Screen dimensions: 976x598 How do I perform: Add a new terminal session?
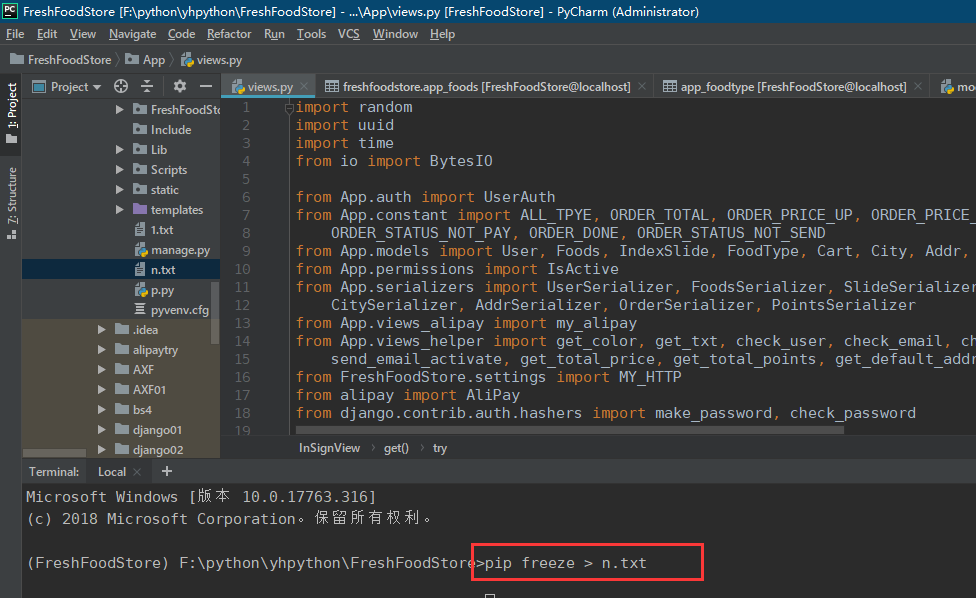167,471
